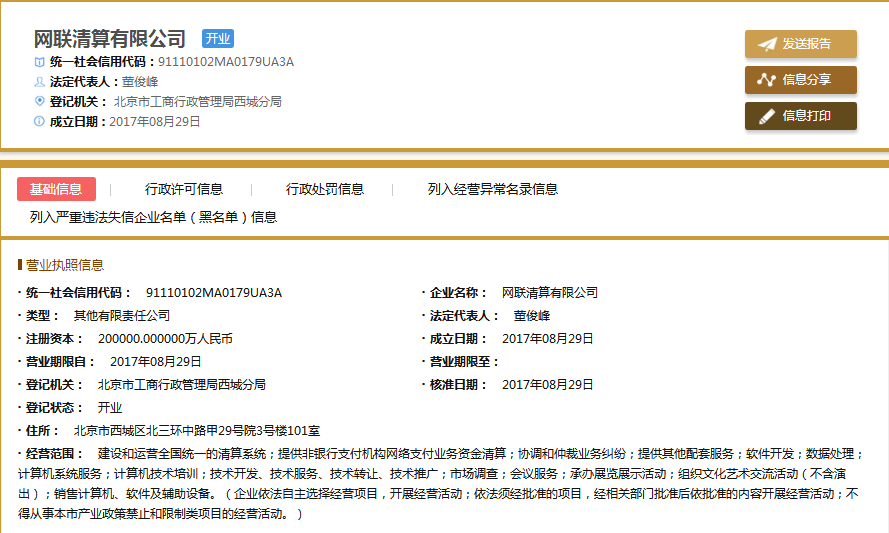This screenshot has height=533, width=889.
Task: Switch to the 行政处罚信息 tab
Action: coord(325,189)
